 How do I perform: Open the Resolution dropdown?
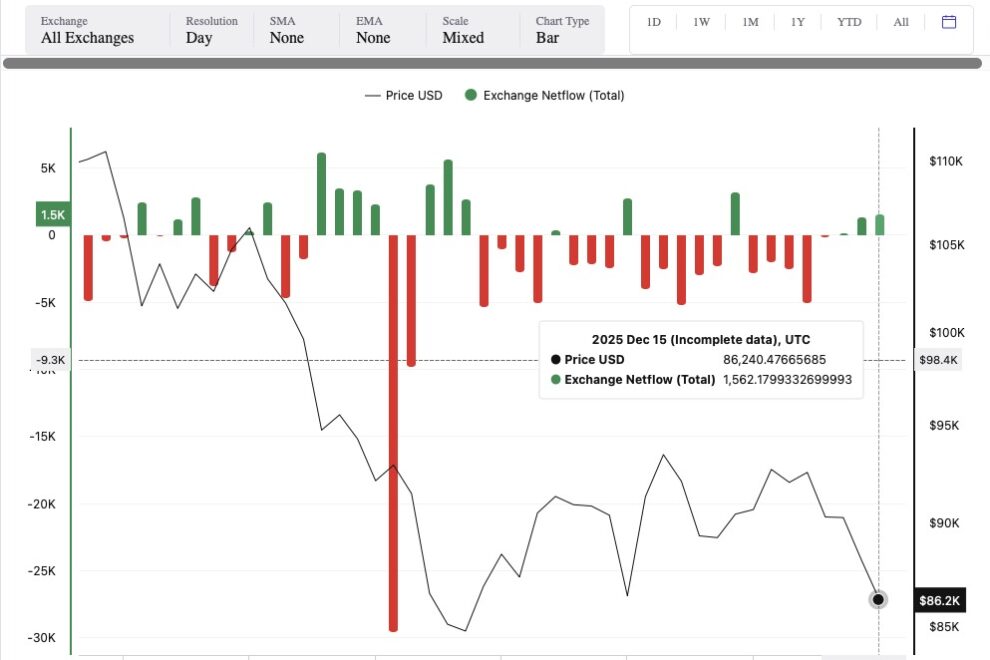pyautogui.click(x=211, y=30)
